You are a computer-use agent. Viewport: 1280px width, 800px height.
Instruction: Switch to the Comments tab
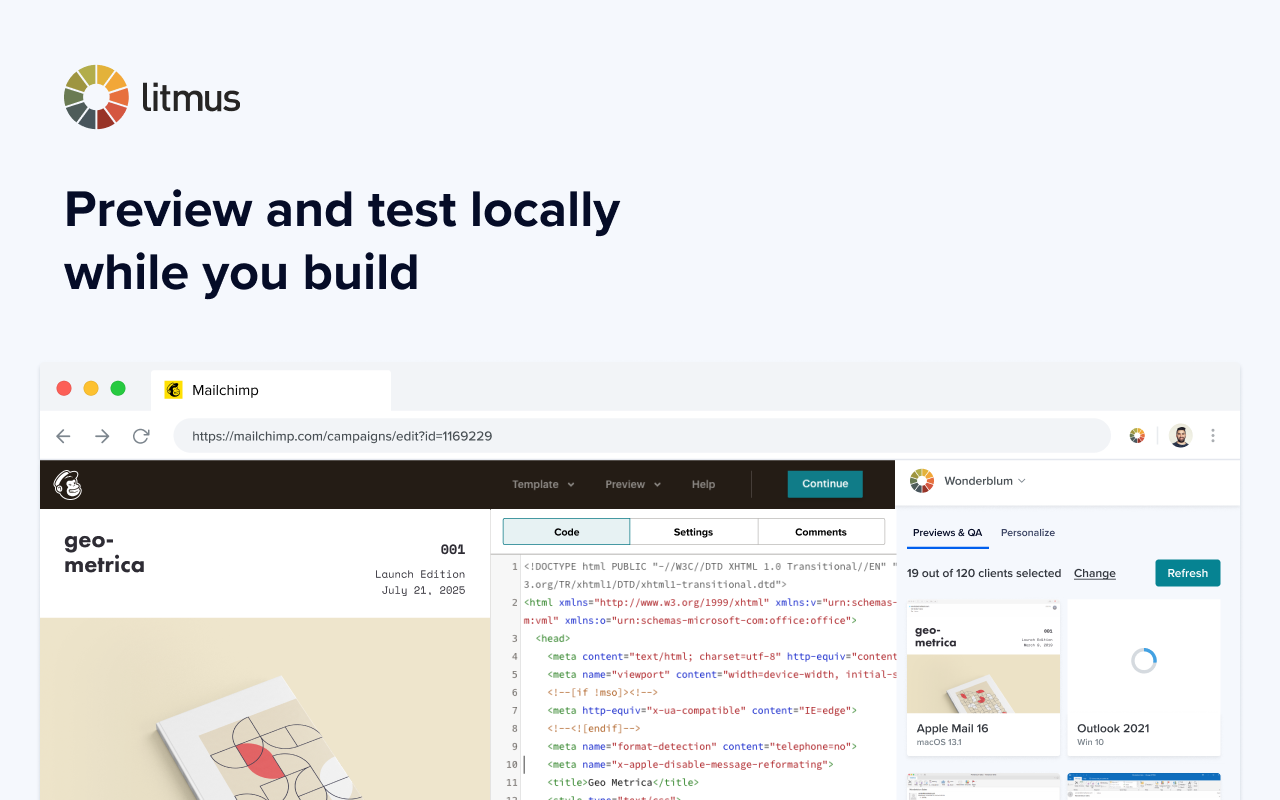(820, 532)
